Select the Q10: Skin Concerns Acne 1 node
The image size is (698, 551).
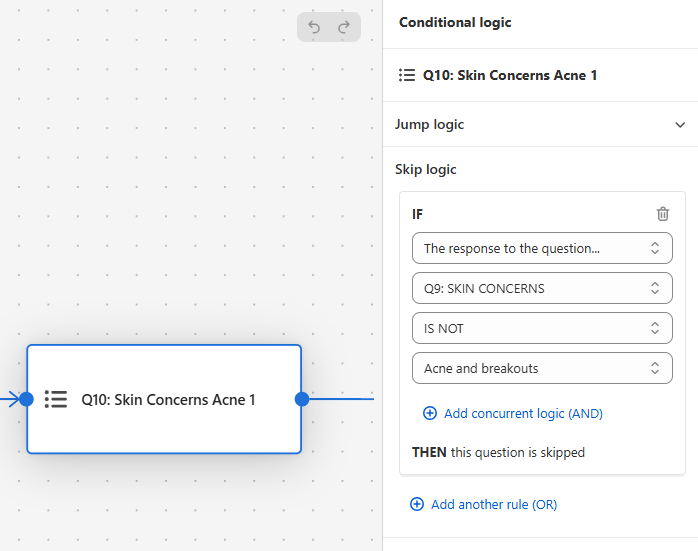coord(164,399)
